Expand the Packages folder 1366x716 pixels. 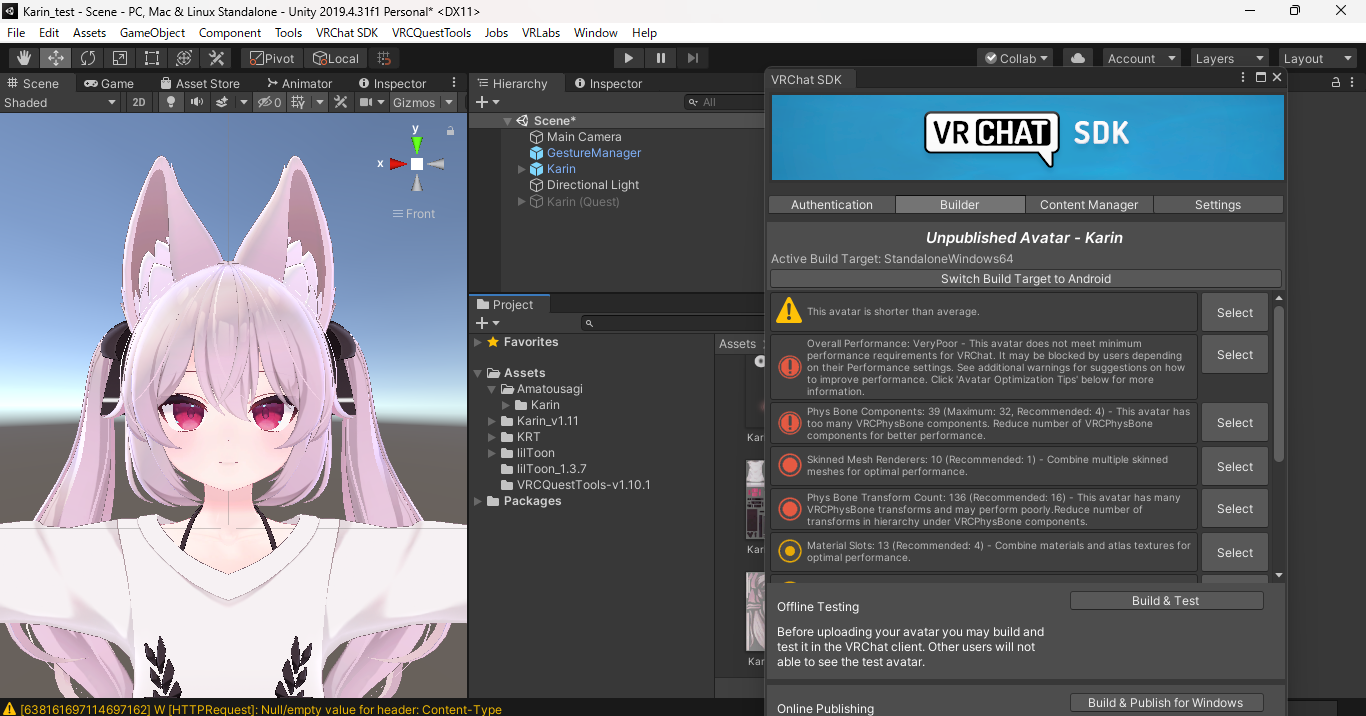[478, 501]
